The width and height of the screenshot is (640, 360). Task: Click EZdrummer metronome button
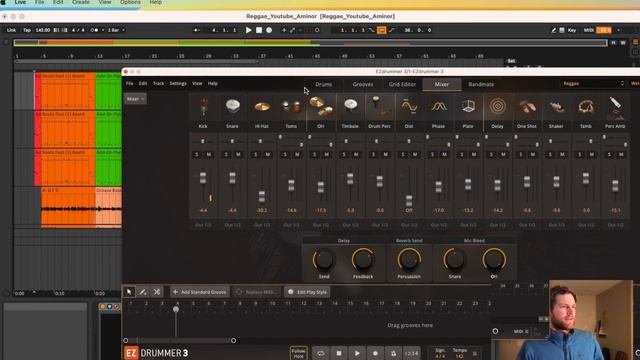pos(393,353)
